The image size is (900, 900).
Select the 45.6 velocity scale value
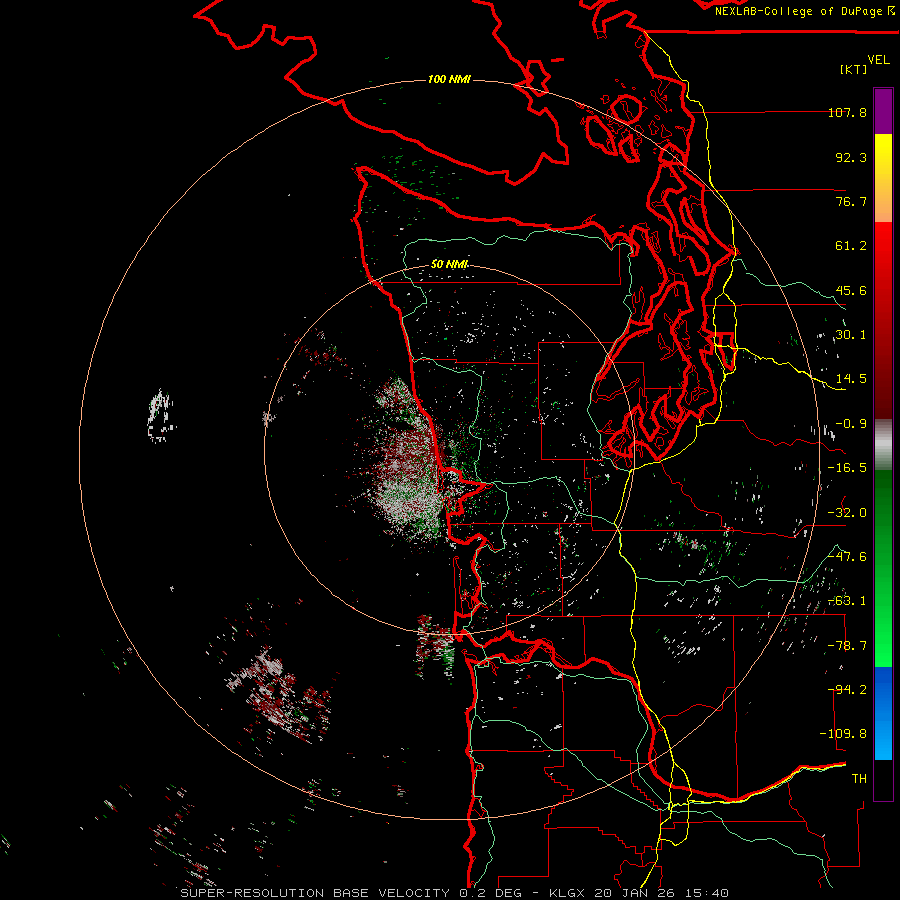(851, 290)
